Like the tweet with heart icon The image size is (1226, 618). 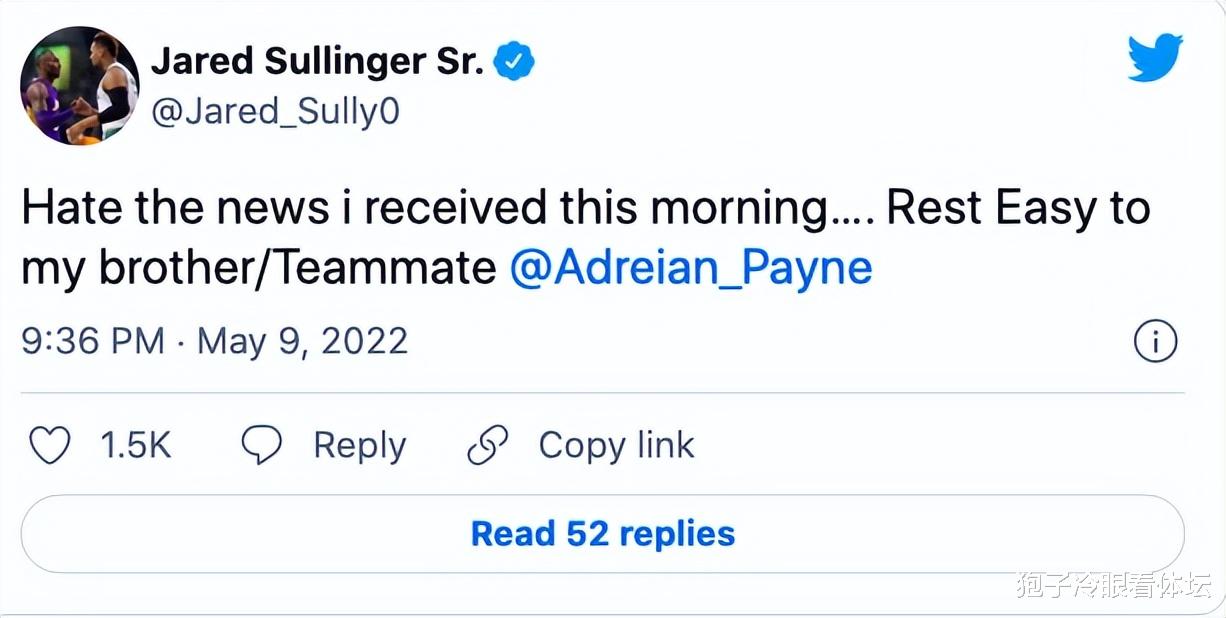point(49,445)
